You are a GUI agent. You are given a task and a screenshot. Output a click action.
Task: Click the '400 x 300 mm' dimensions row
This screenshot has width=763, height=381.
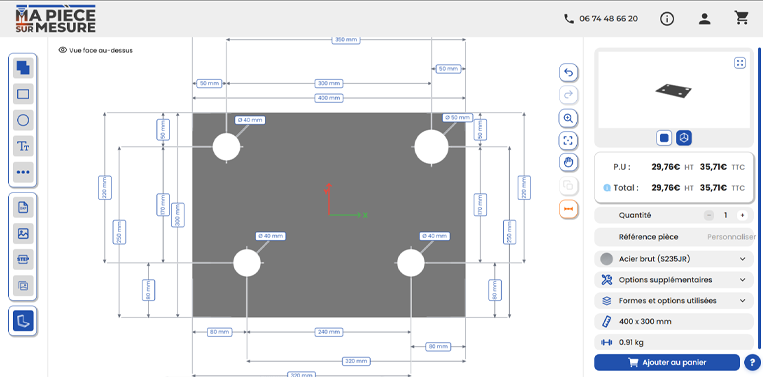pyautogui.click(x=674, y=322)
